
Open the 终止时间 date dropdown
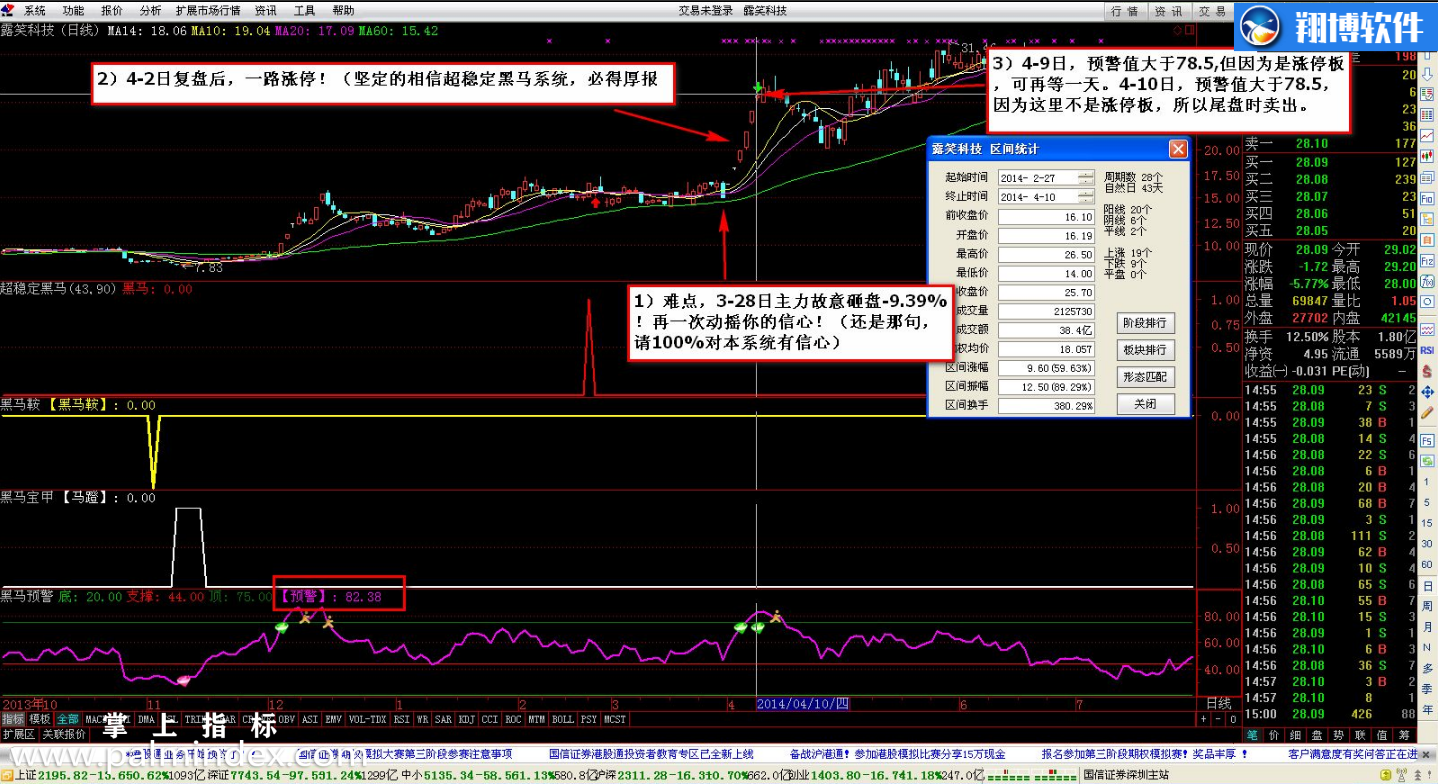tap(1086, 196)
